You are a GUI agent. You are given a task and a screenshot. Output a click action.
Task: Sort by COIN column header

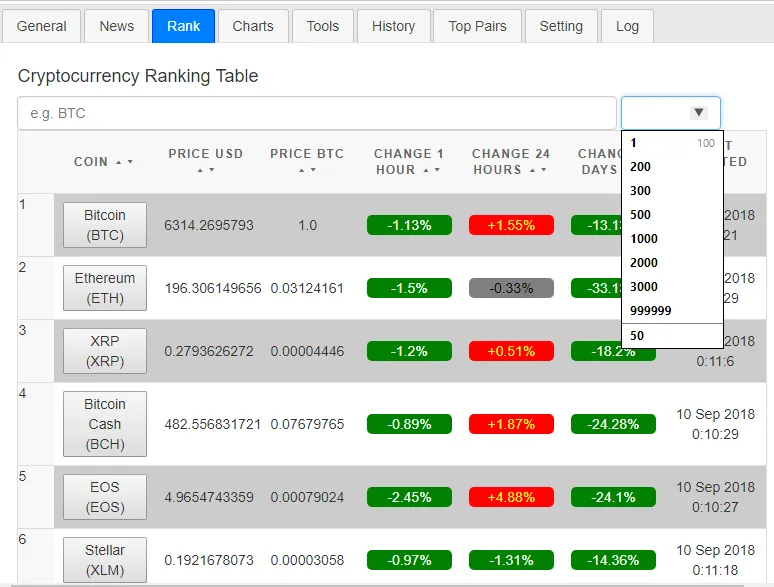click(103, 161)
